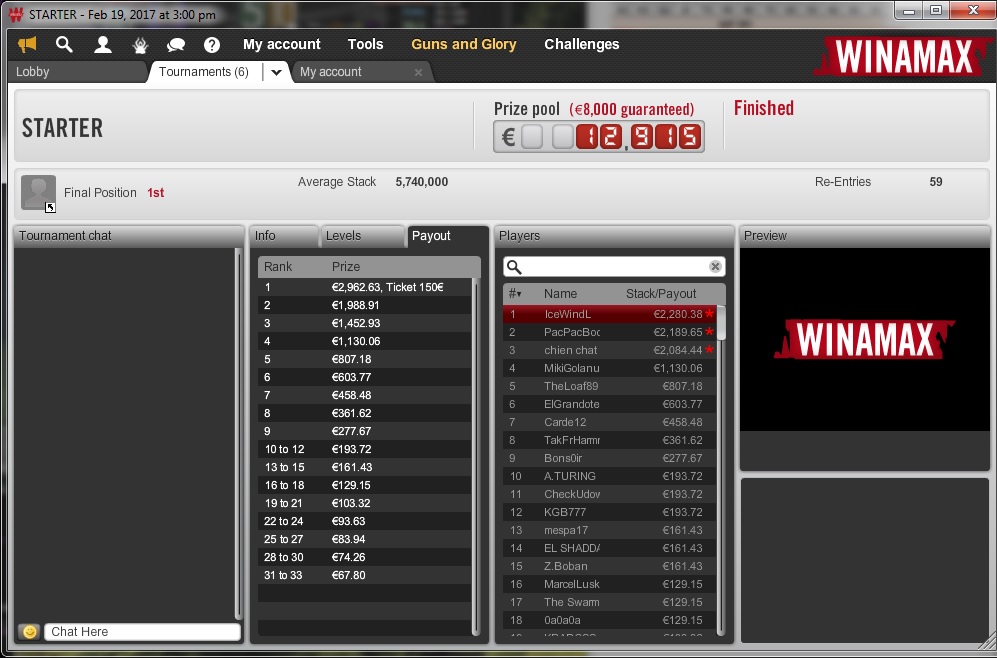This screenshot has height=658, width=997.
Task: Click rank 1 prize €2,962.63, Ticket 150€
Action: (x=387, y=287)
